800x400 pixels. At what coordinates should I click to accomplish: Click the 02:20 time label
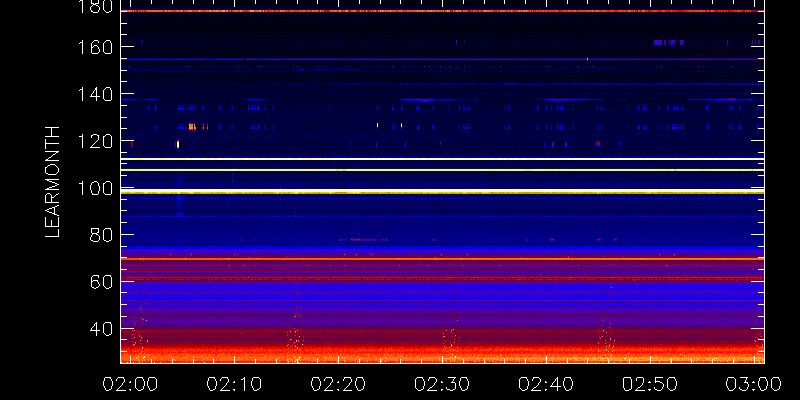click(338, 384)
